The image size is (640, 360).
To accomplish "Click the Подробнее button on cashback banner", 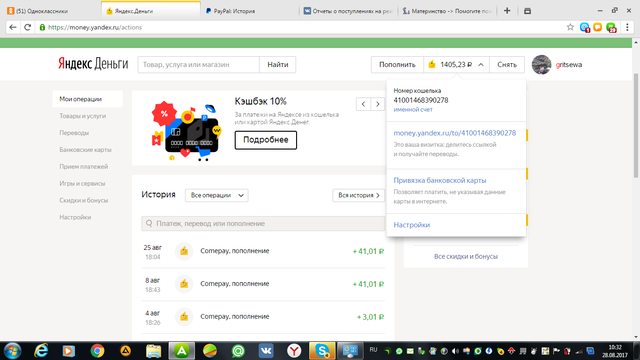I will pos(266,140).
